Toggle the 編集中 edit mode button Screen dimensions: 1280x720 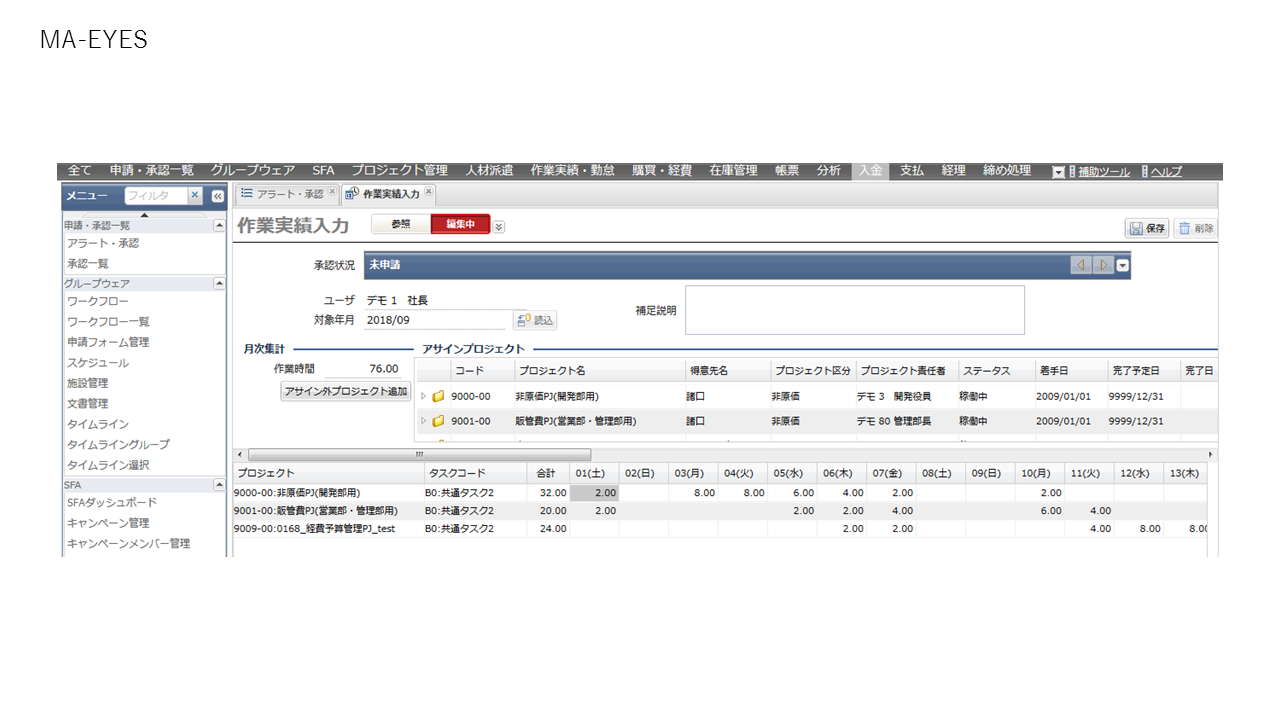tap(461, 225)
